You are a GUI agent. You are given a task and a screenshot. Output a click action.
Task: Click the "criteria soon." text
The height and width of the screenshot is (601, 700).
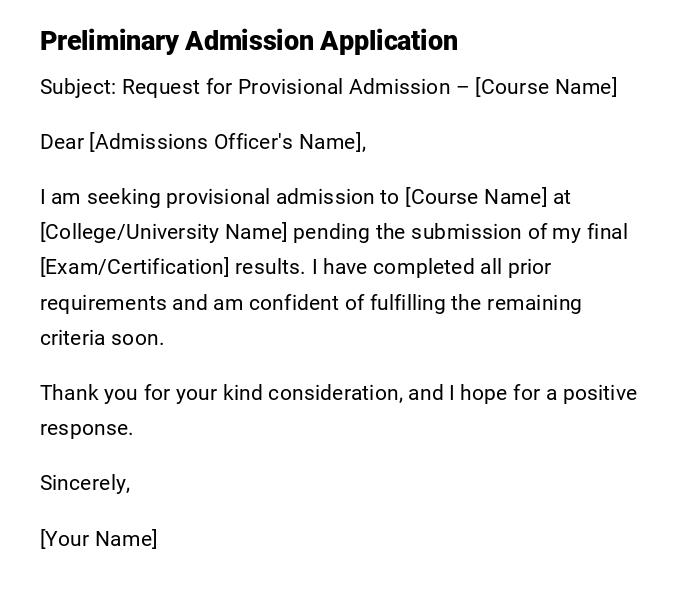101,338
